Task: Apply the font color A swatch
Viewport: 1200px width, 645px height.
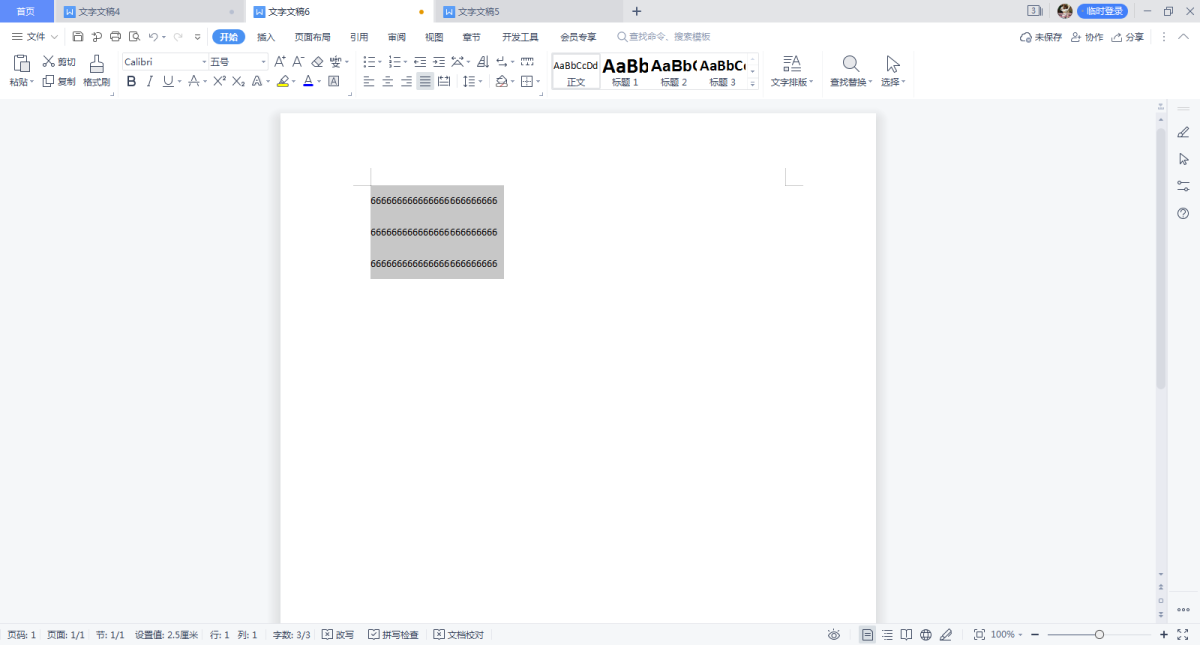Action: pos(308,82)
